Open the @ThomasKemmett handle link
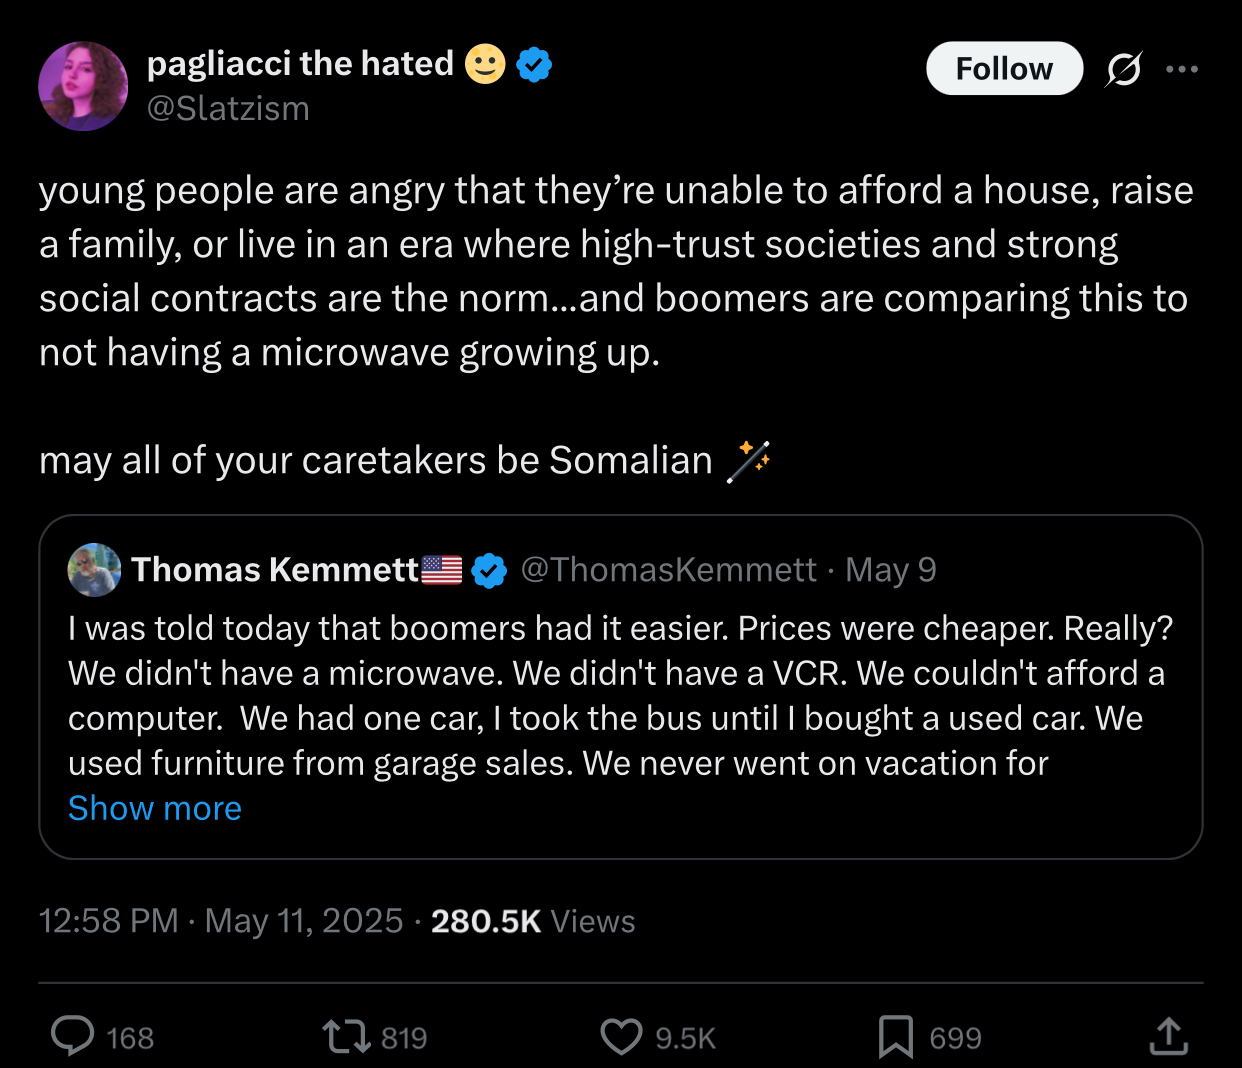 [x=668, y=570]
